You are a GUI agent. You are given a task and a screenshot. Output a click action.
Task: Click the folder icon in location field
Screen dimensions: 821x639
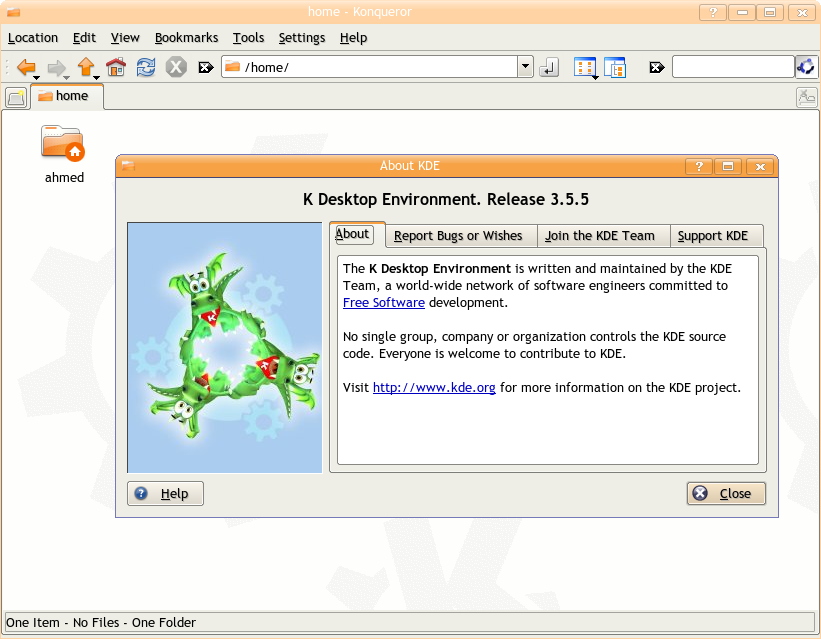[x=232, y=67]
